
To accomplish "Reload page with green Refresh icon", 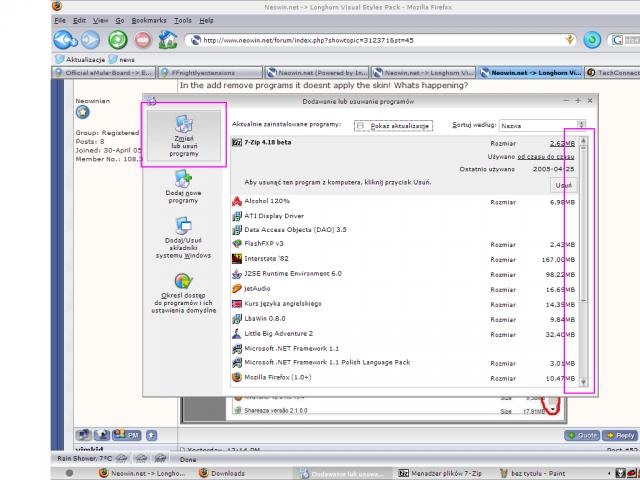I will point(118,40).
